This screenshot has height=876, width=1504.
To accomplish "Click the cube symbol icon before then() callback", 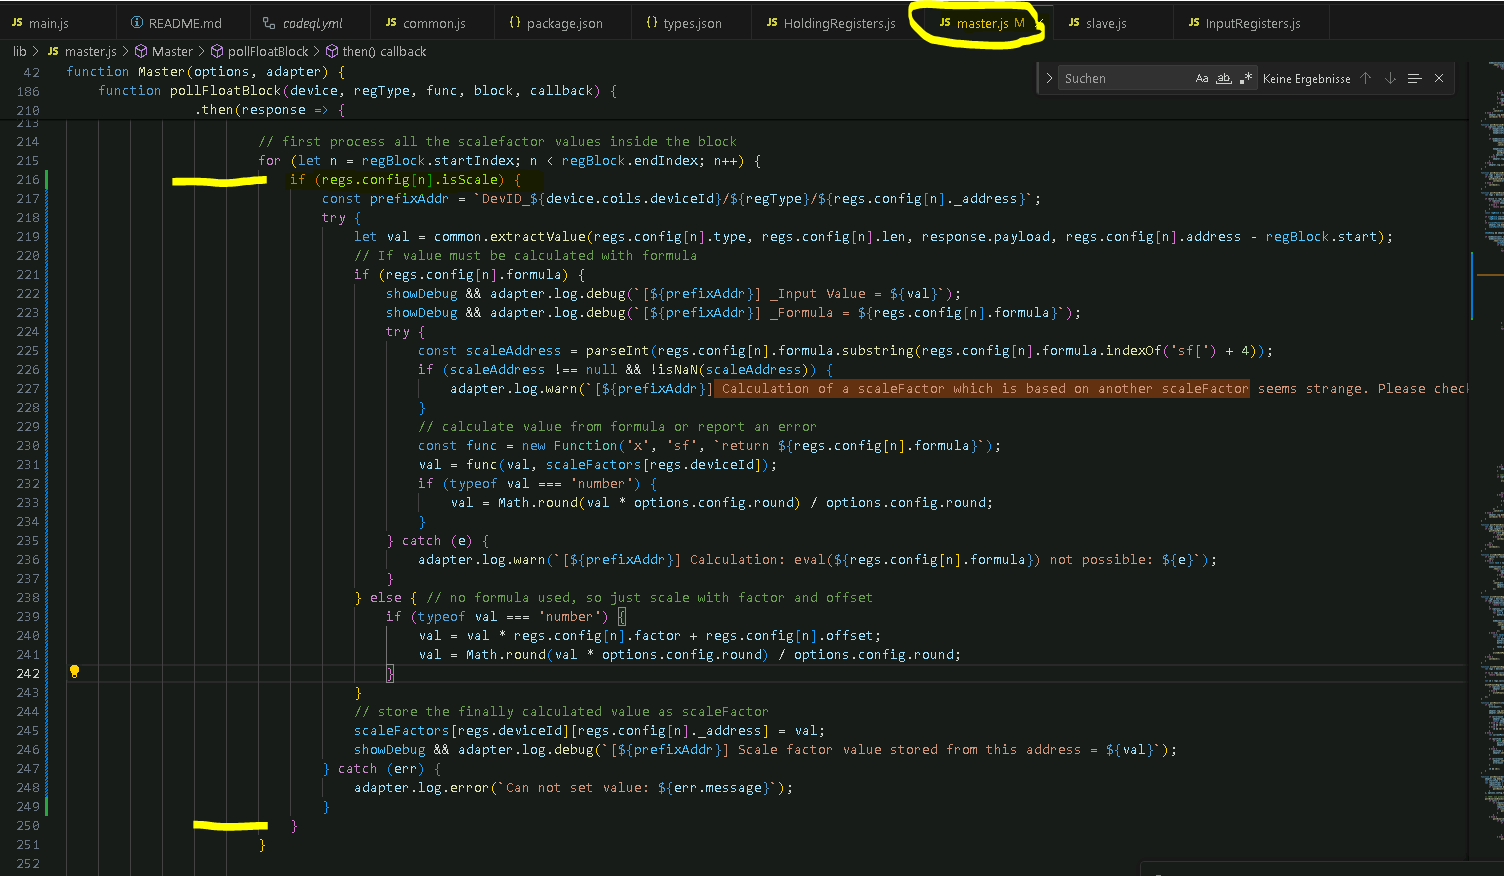I will [x=332, y=51].
